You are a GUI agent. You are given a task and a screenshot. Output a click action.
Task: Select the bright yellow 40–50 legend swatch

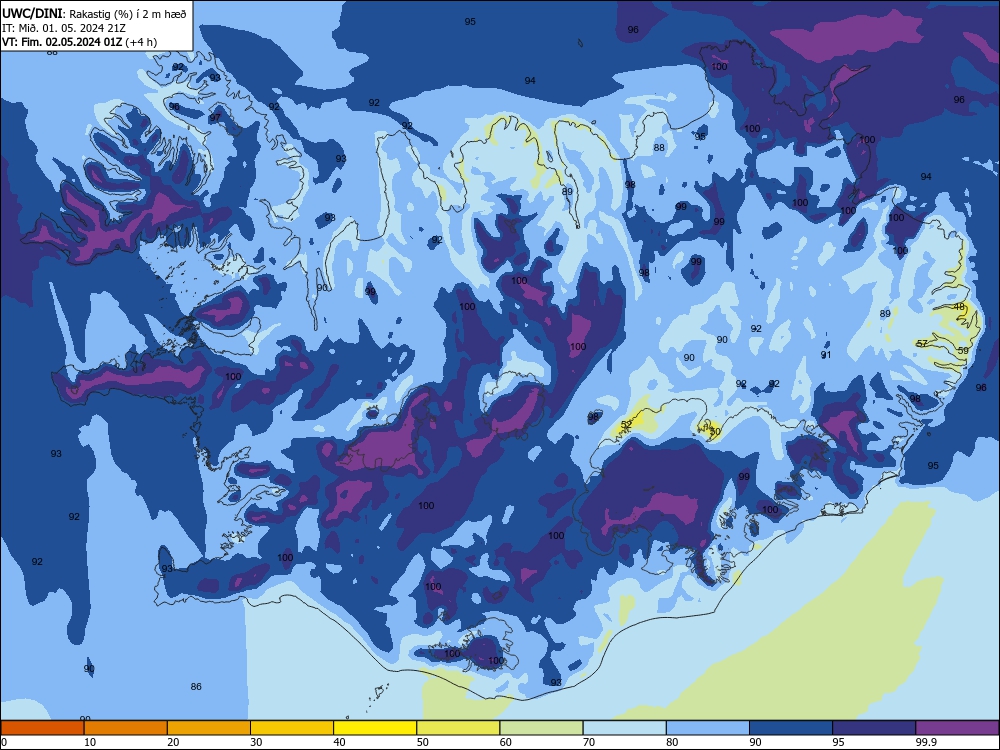[375, 728]
